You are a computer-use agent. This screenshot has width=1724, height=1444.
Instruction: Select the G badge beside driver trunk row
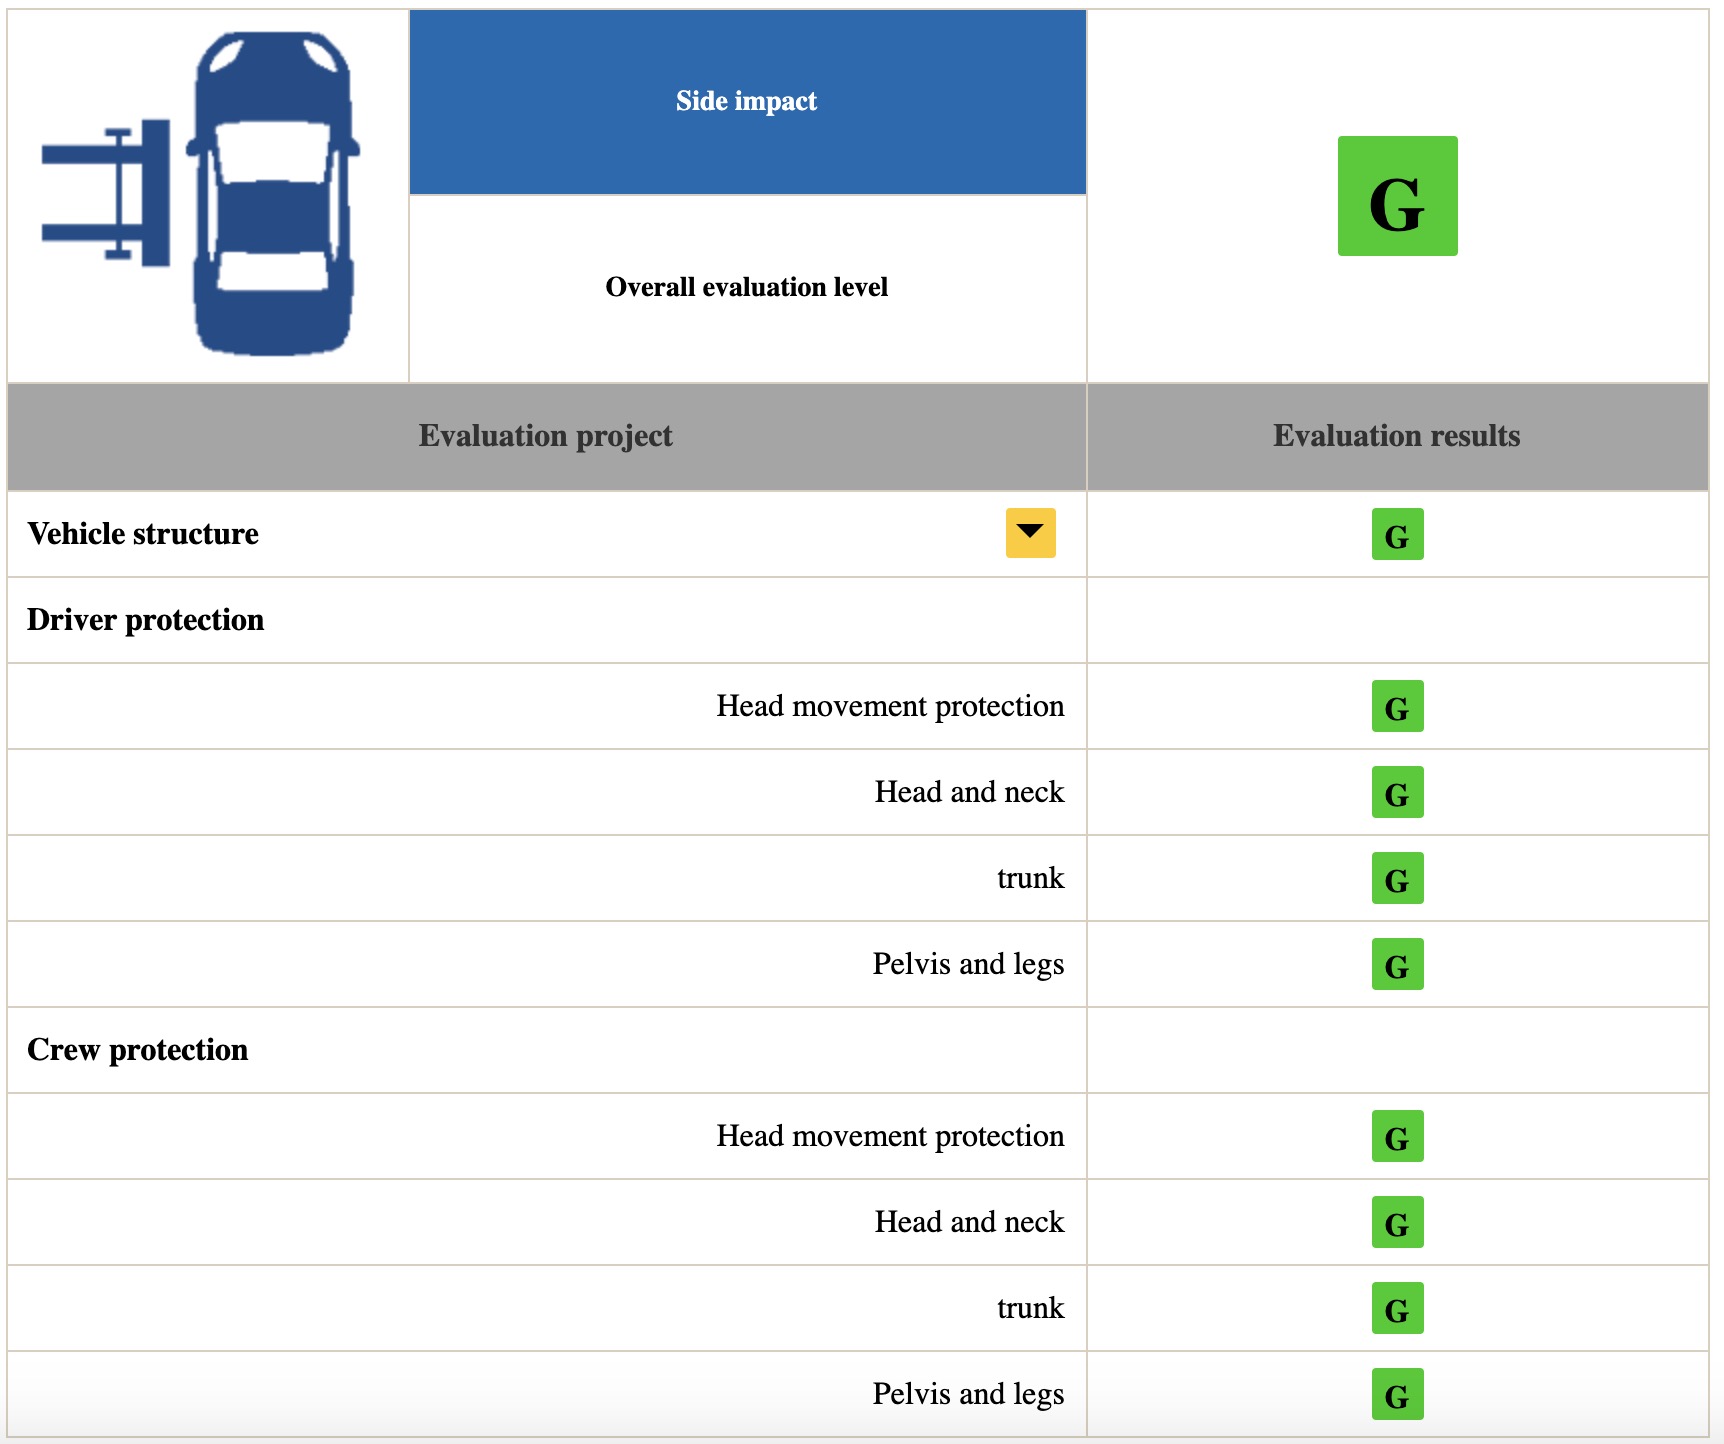[x=1397, y=878]
